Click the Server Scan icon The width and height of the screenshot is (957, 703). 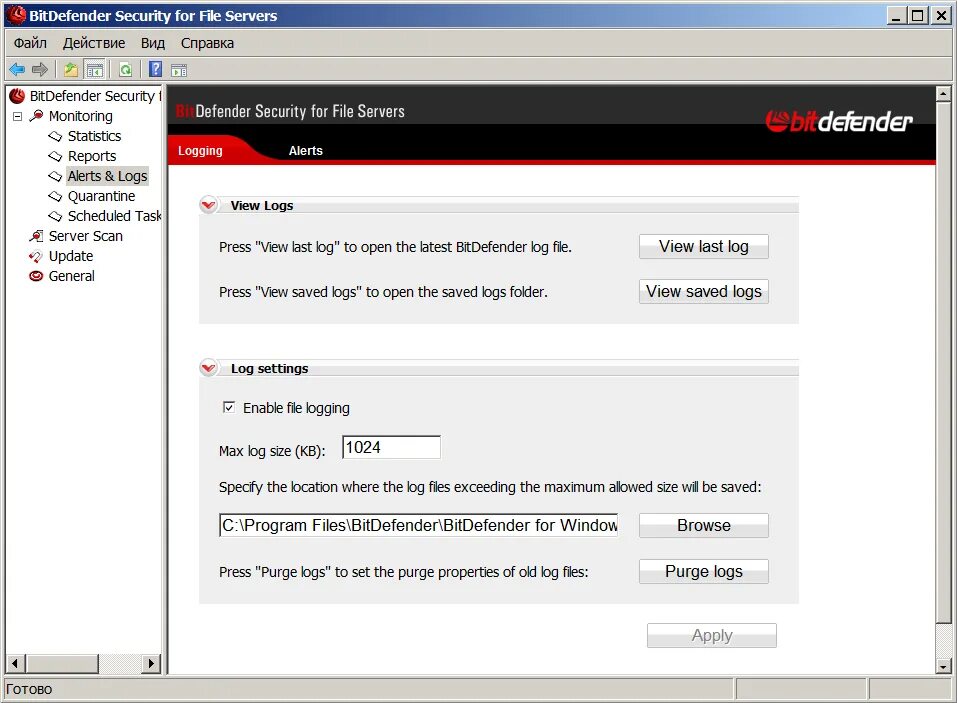[x=37, y=236]
